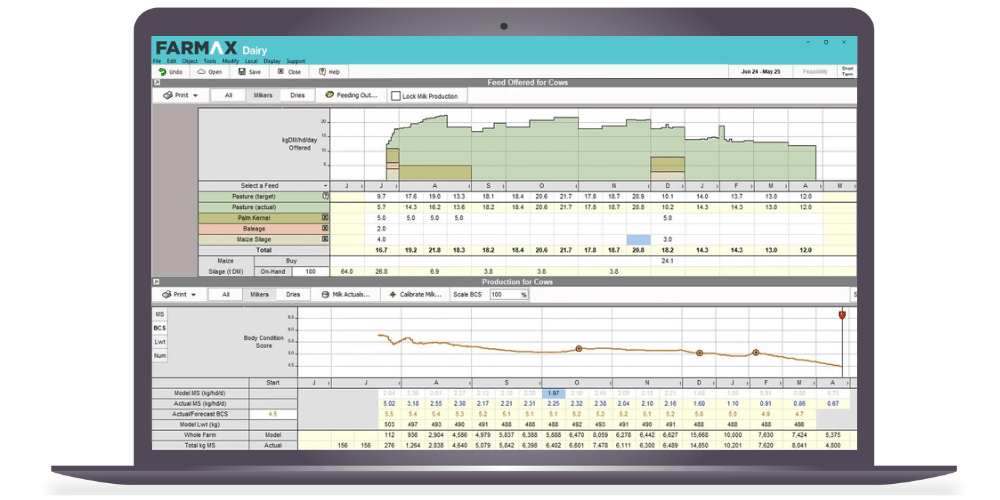
Task: Open the Display menu
Action: point(272,61)
